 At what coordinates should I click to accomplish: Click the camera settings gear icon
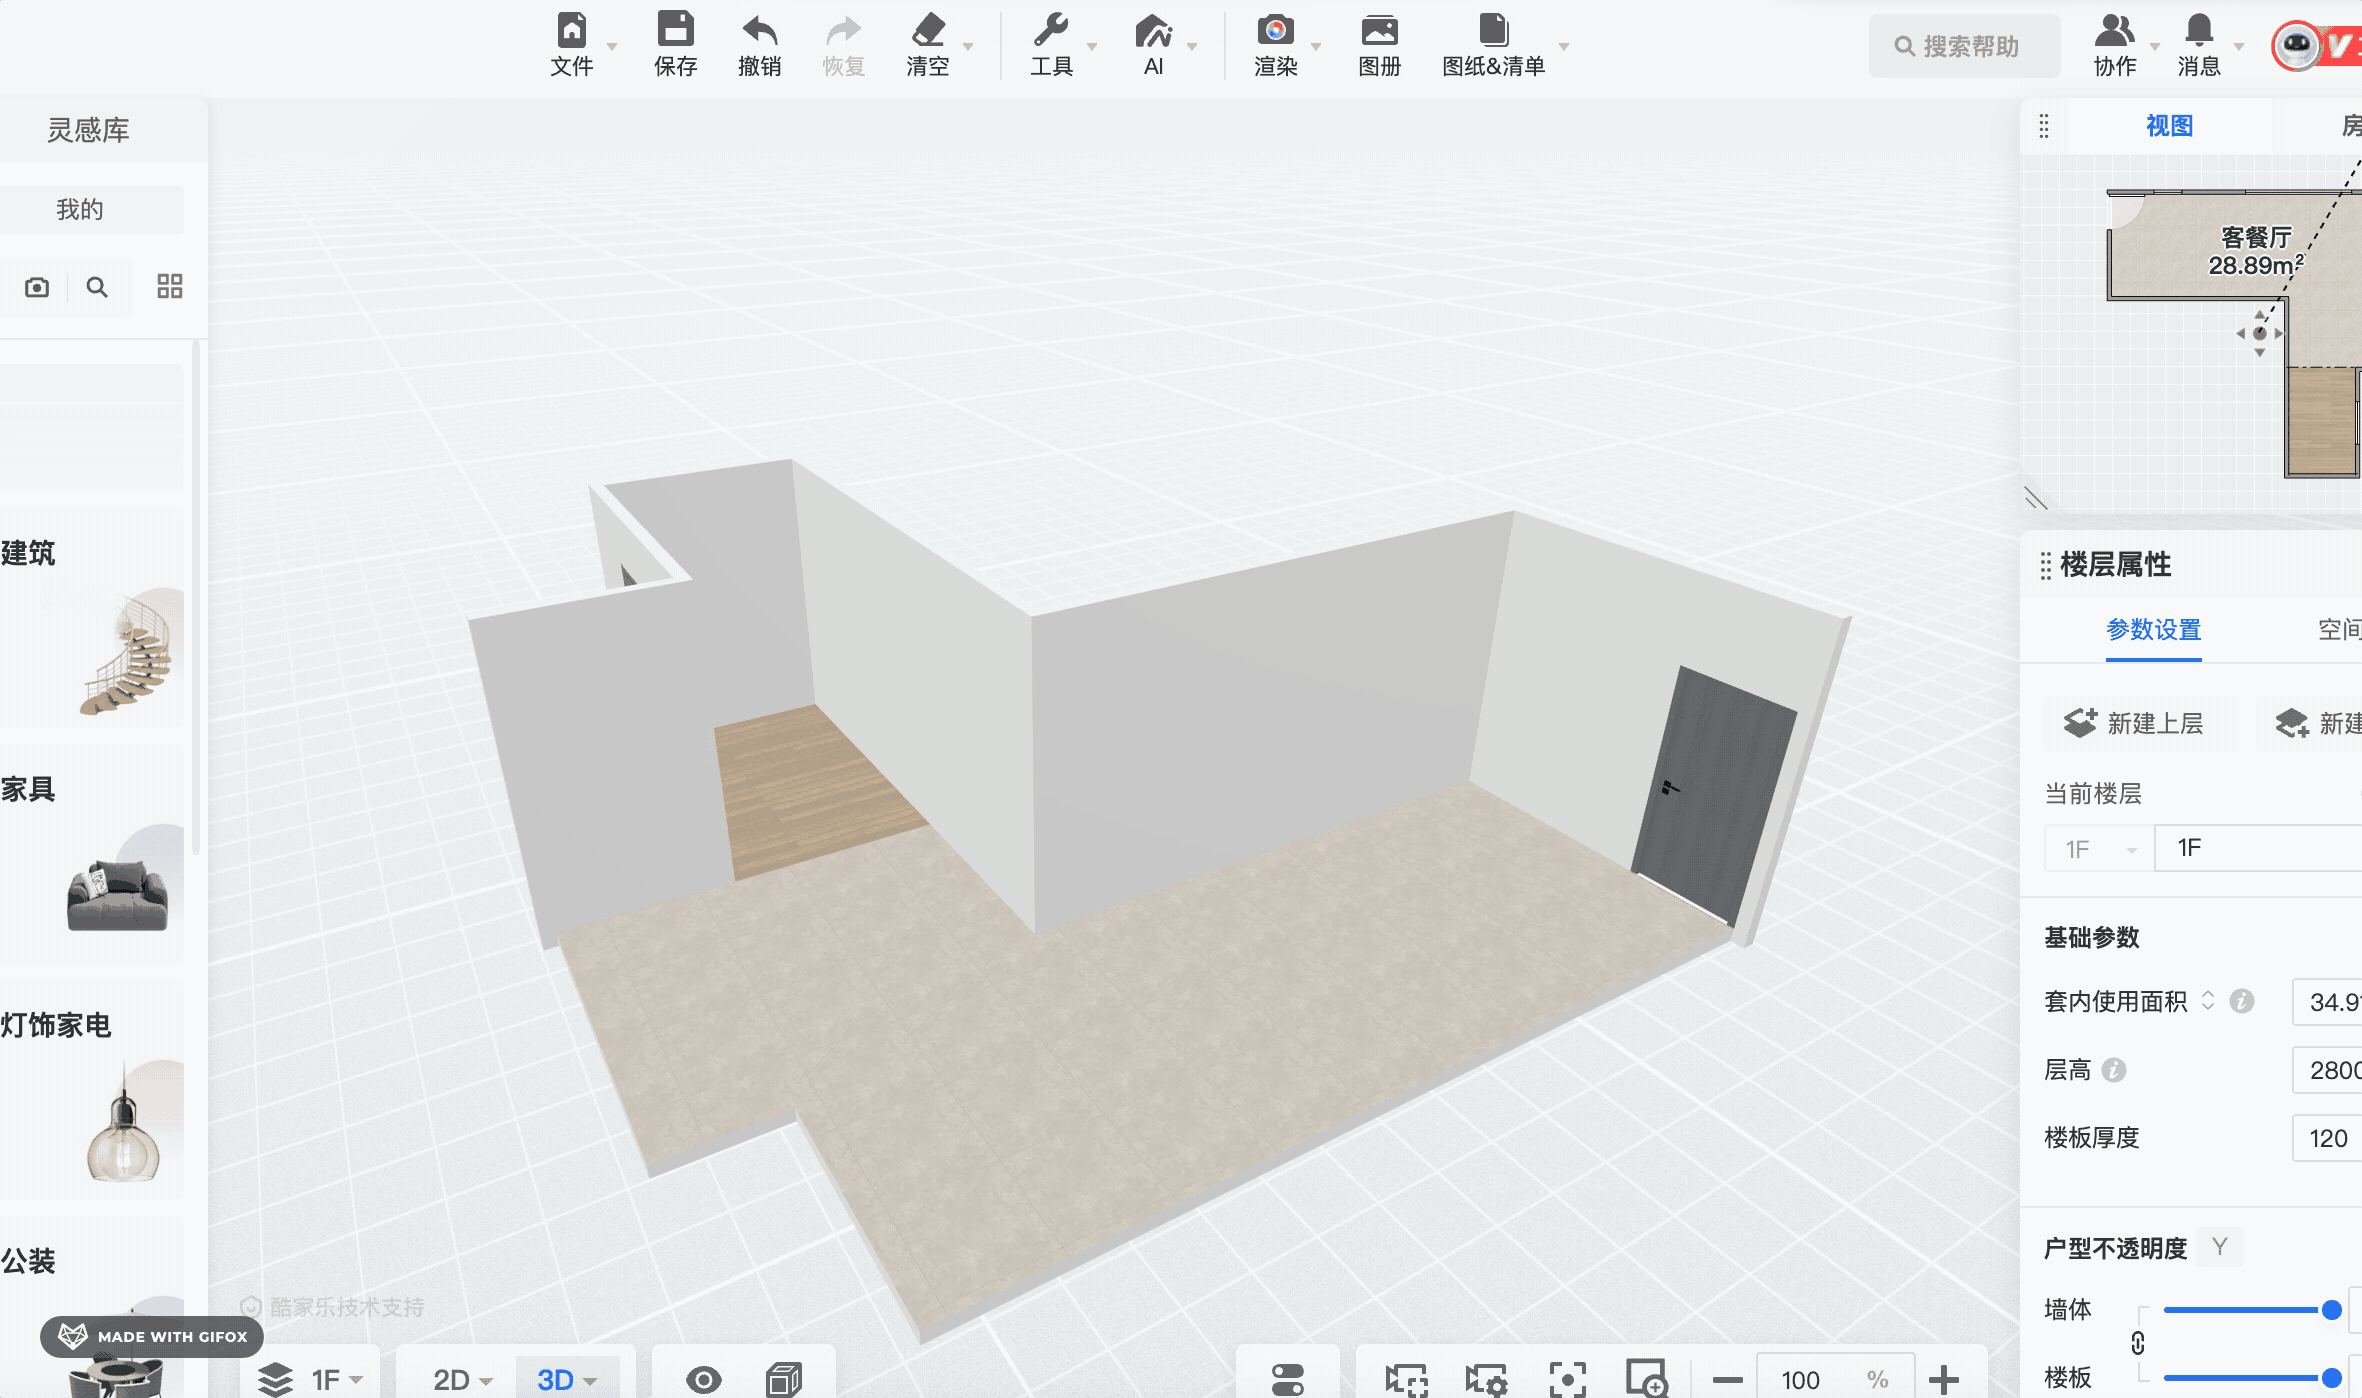point(1487,1380)
